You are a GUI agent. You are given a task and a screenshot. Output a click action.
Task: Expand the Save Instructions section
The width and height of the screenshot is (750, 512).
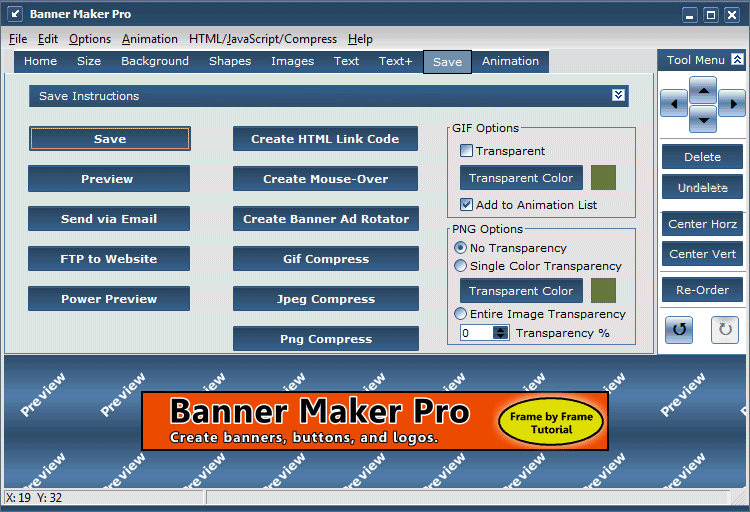[618, 95]
